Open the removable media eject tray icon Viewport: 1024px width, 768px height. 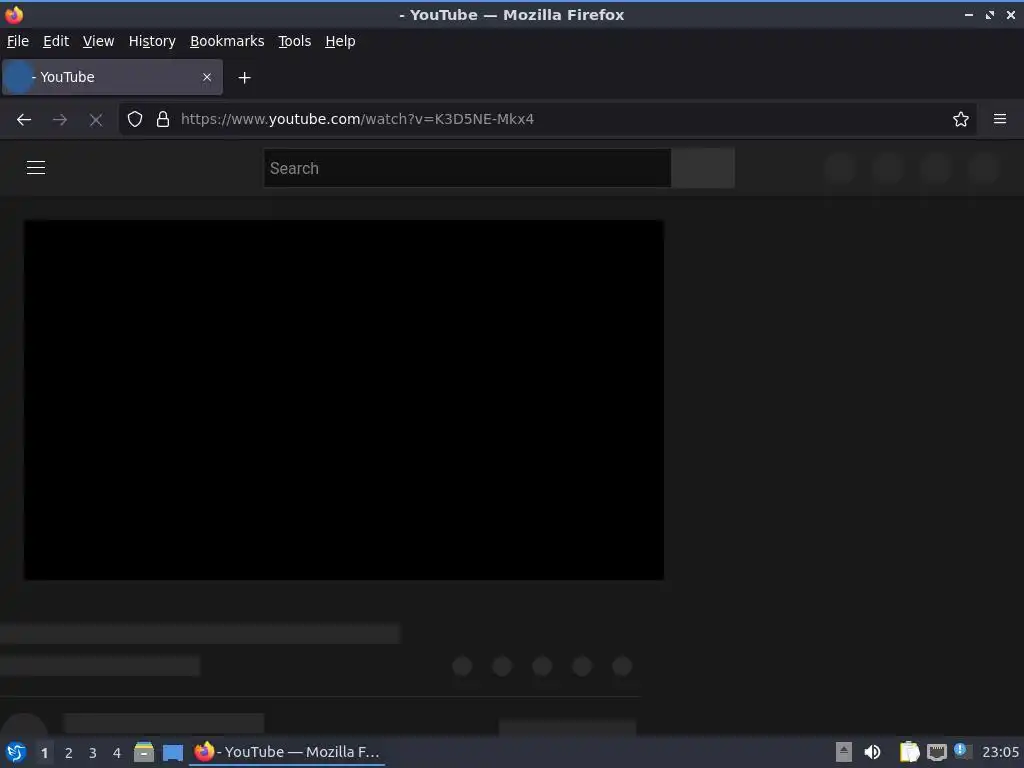[x=844, y=752]
